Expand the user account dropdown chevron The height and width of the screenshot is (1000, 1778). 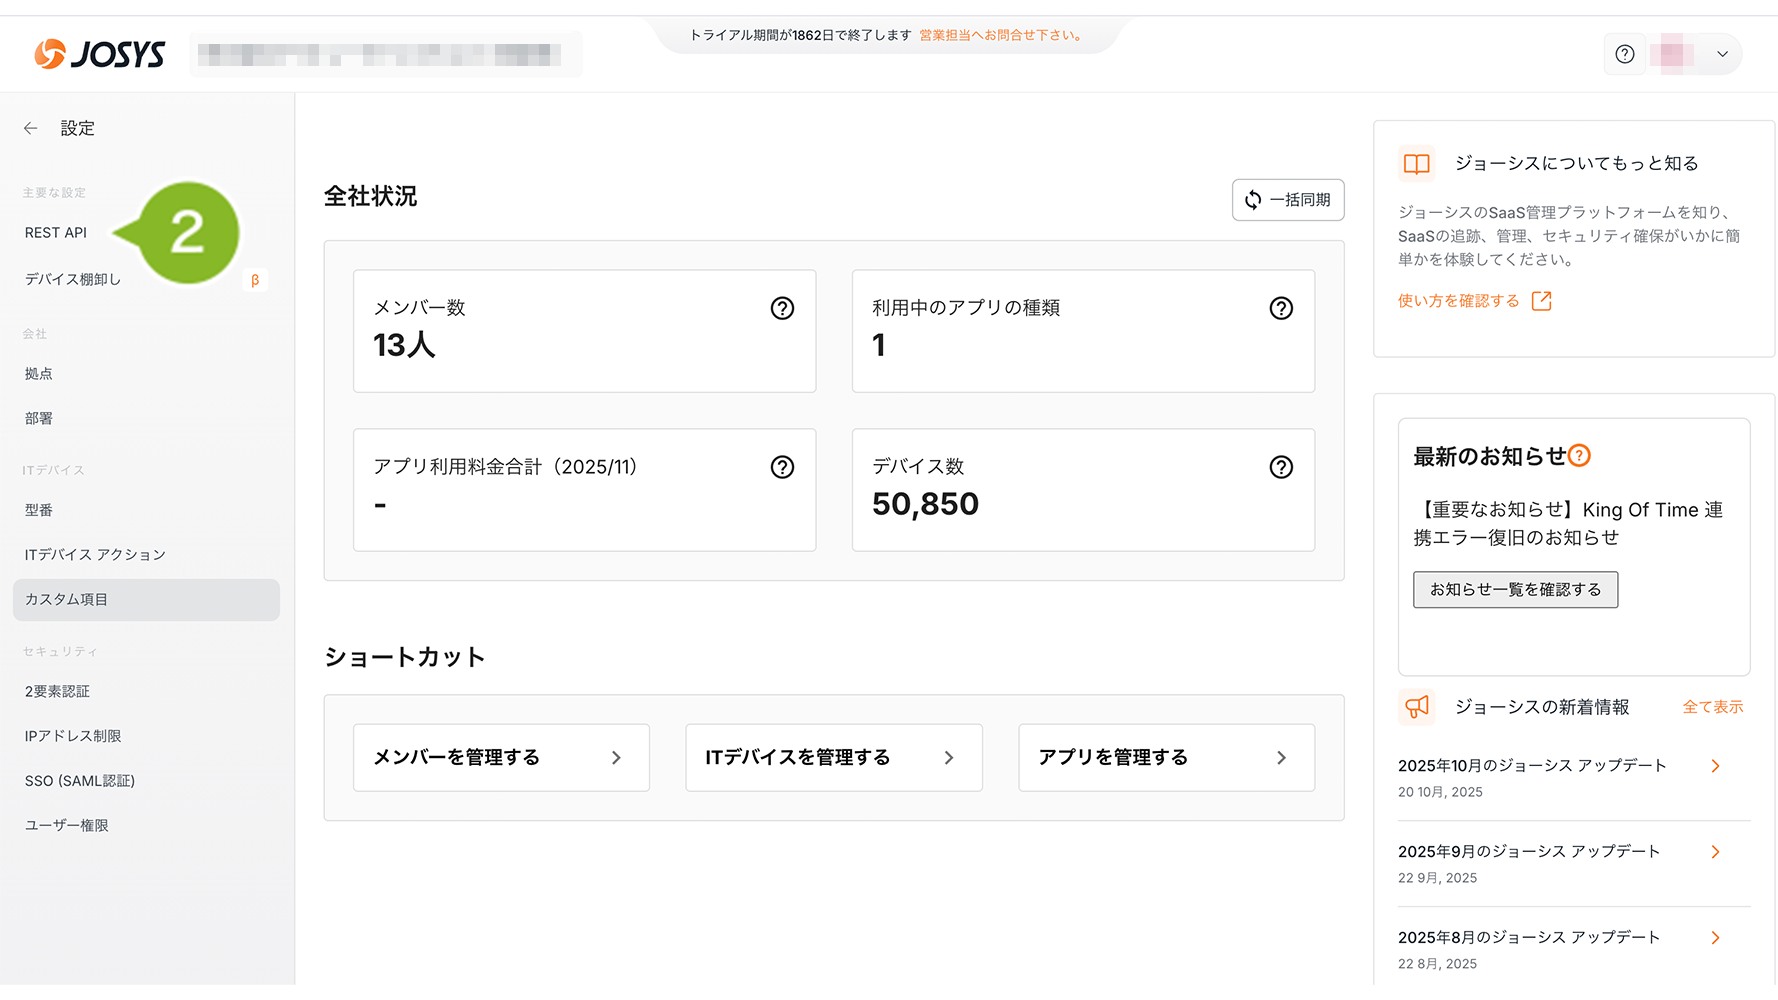click(x=1722, y=54)
